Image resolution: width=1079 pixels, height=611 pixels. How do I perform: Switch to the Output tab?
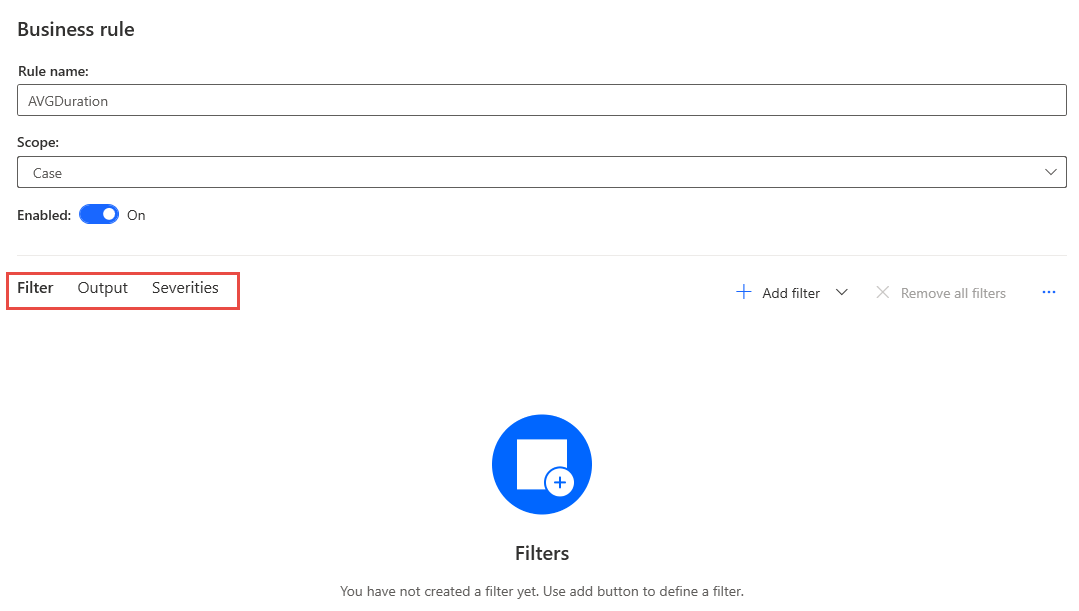coord(102,287)
